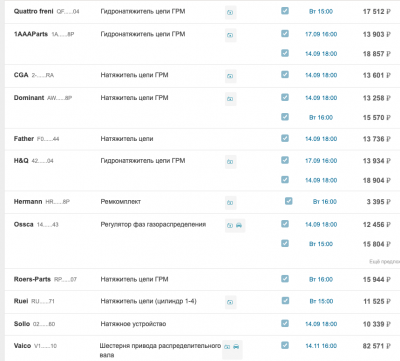
Task: Select Ruei brand name
Action: [21, 301]
